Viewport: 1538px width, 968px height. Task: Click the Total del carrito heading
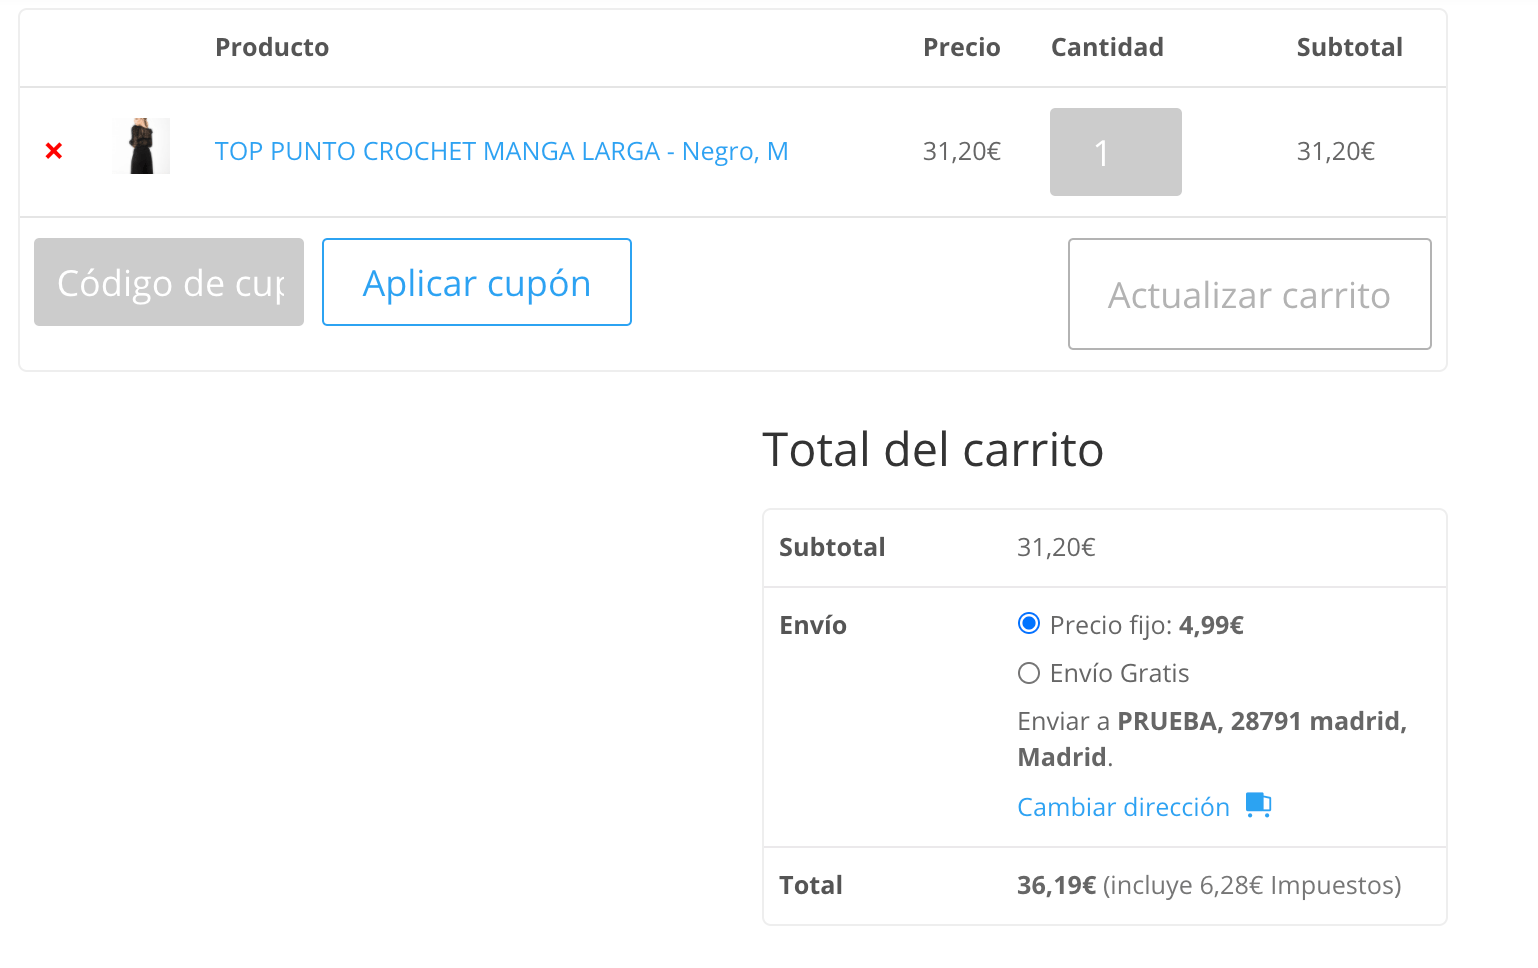pos(933,449)
